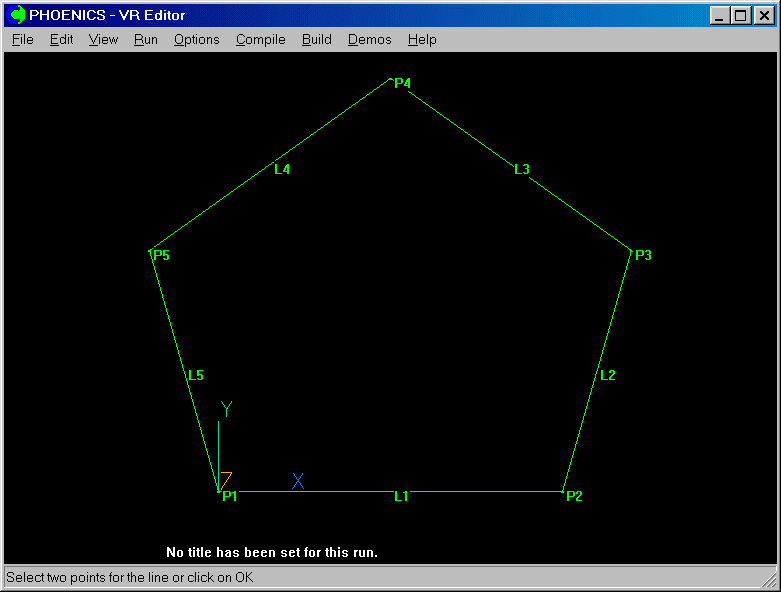Open the Help menu

tap(422, 40)
